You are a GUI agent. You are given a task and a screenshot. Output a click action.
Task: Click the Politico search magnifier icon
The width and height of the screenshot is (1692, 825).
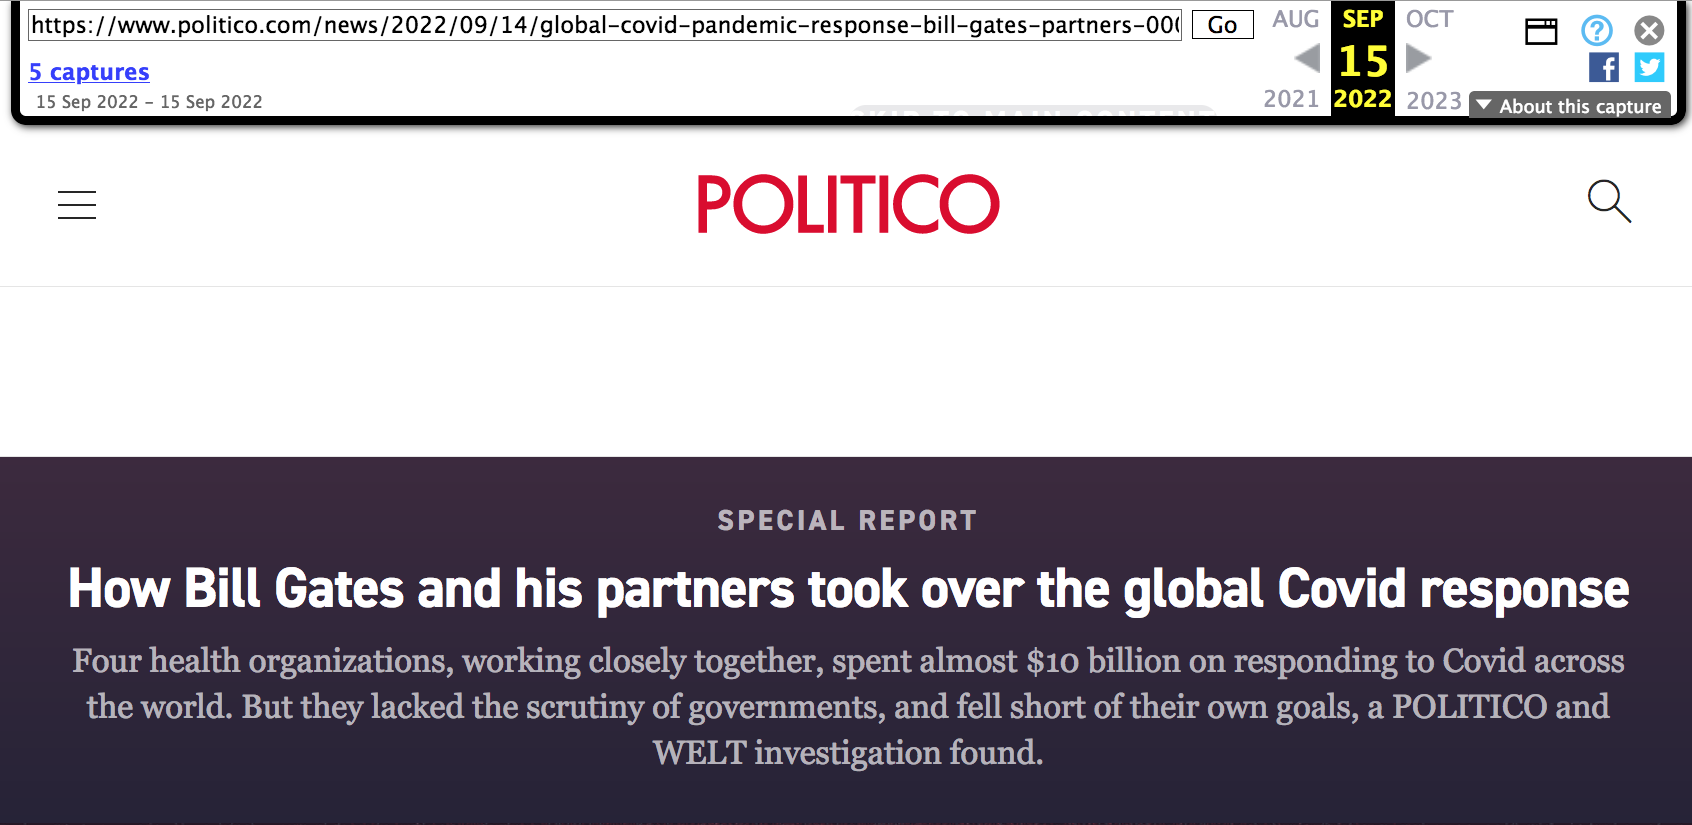[1609, 201]
